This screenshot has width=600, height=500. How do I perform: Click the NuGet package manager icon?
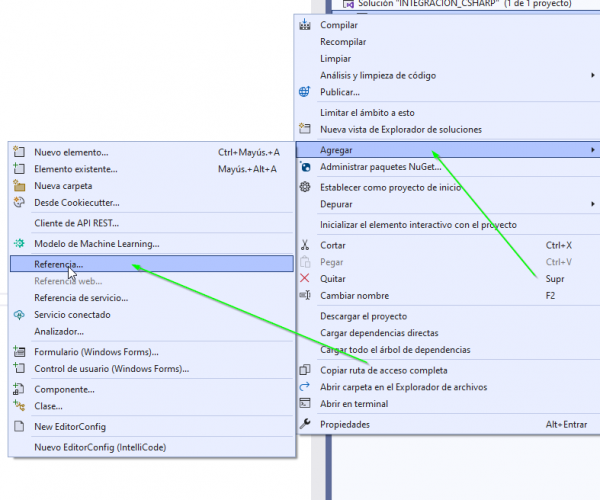tap(305, 167)
